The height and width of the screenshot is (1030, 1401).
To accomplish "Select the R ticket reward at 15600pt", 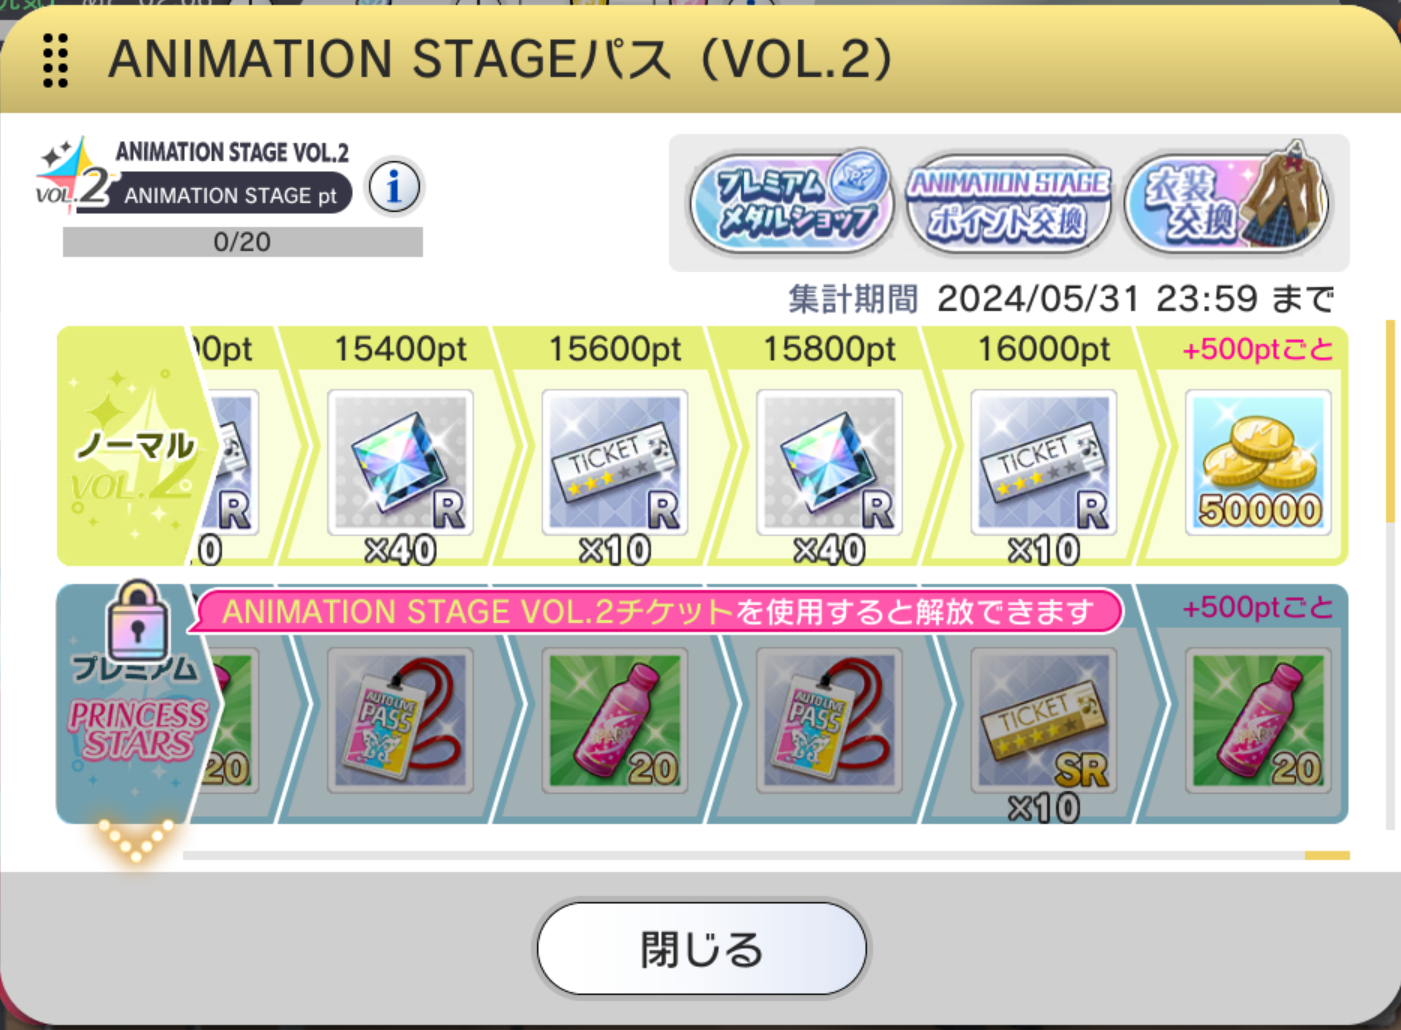I will pyautogui.click(x=614, y=462).
